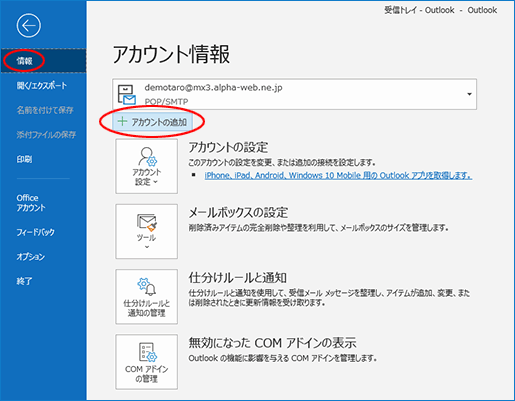The image size is (515, 401).
Task: Open the Outlook mobile app download link
Action: point(338,175)
